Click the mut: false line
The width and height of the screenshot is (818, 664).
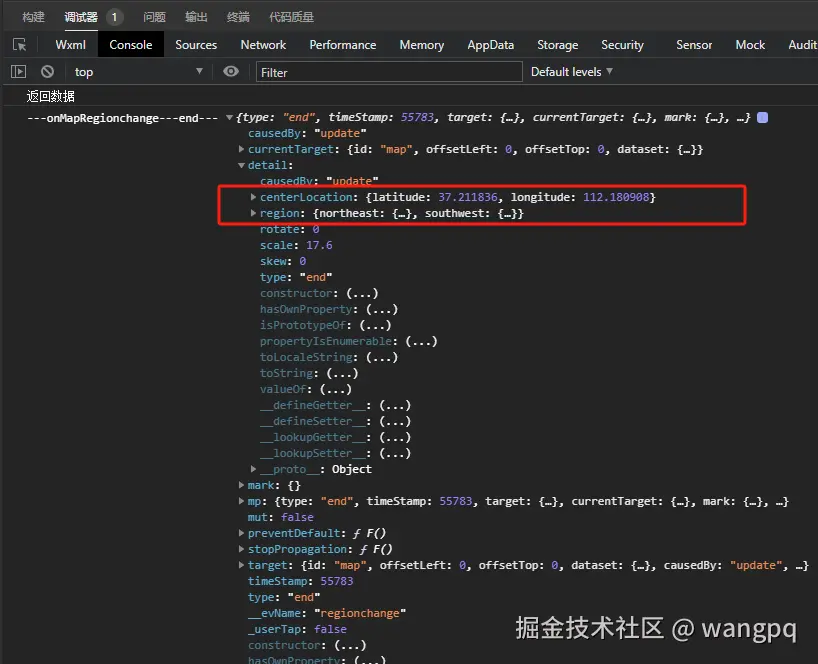coord(281,517)
